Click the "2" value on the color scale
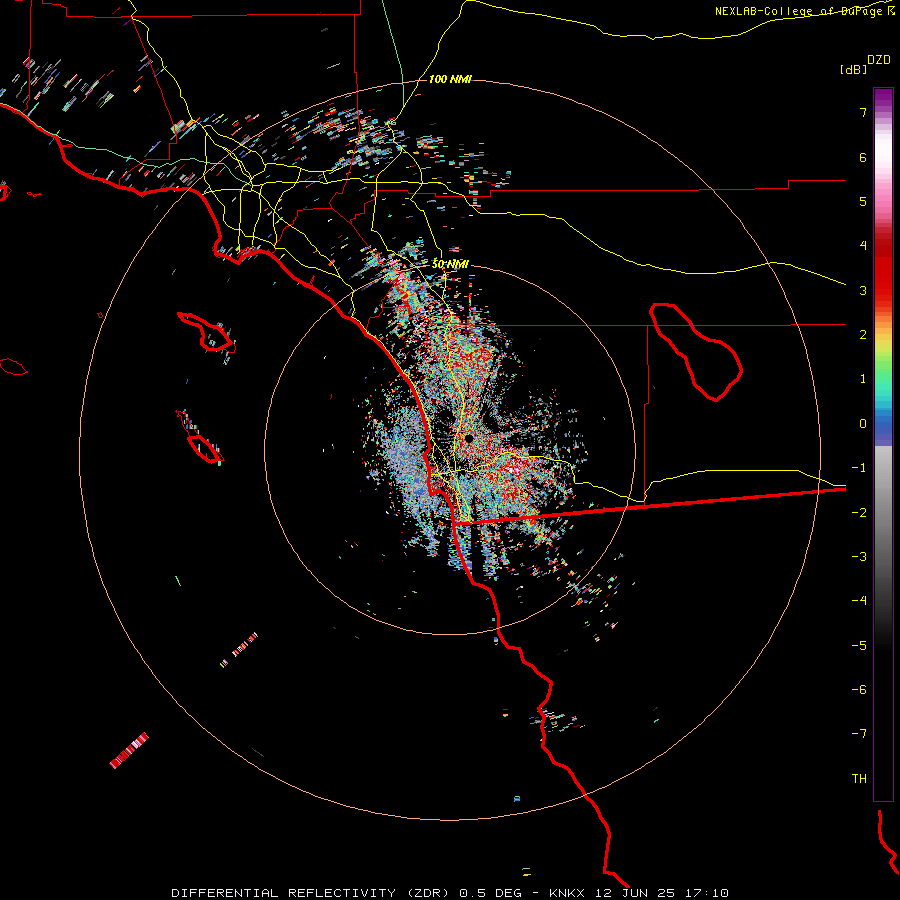 (x=863, y=335)
